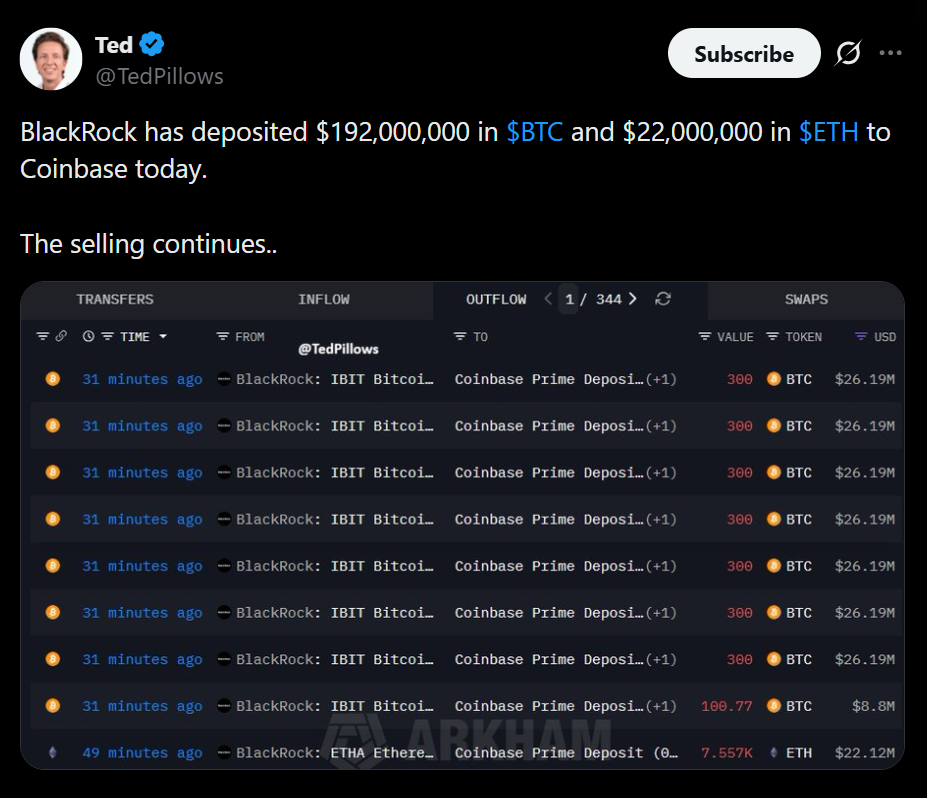Viewport: 927px width, 798px height.
Task: Go to previous page with left chevron
Action: click(548, 299)
